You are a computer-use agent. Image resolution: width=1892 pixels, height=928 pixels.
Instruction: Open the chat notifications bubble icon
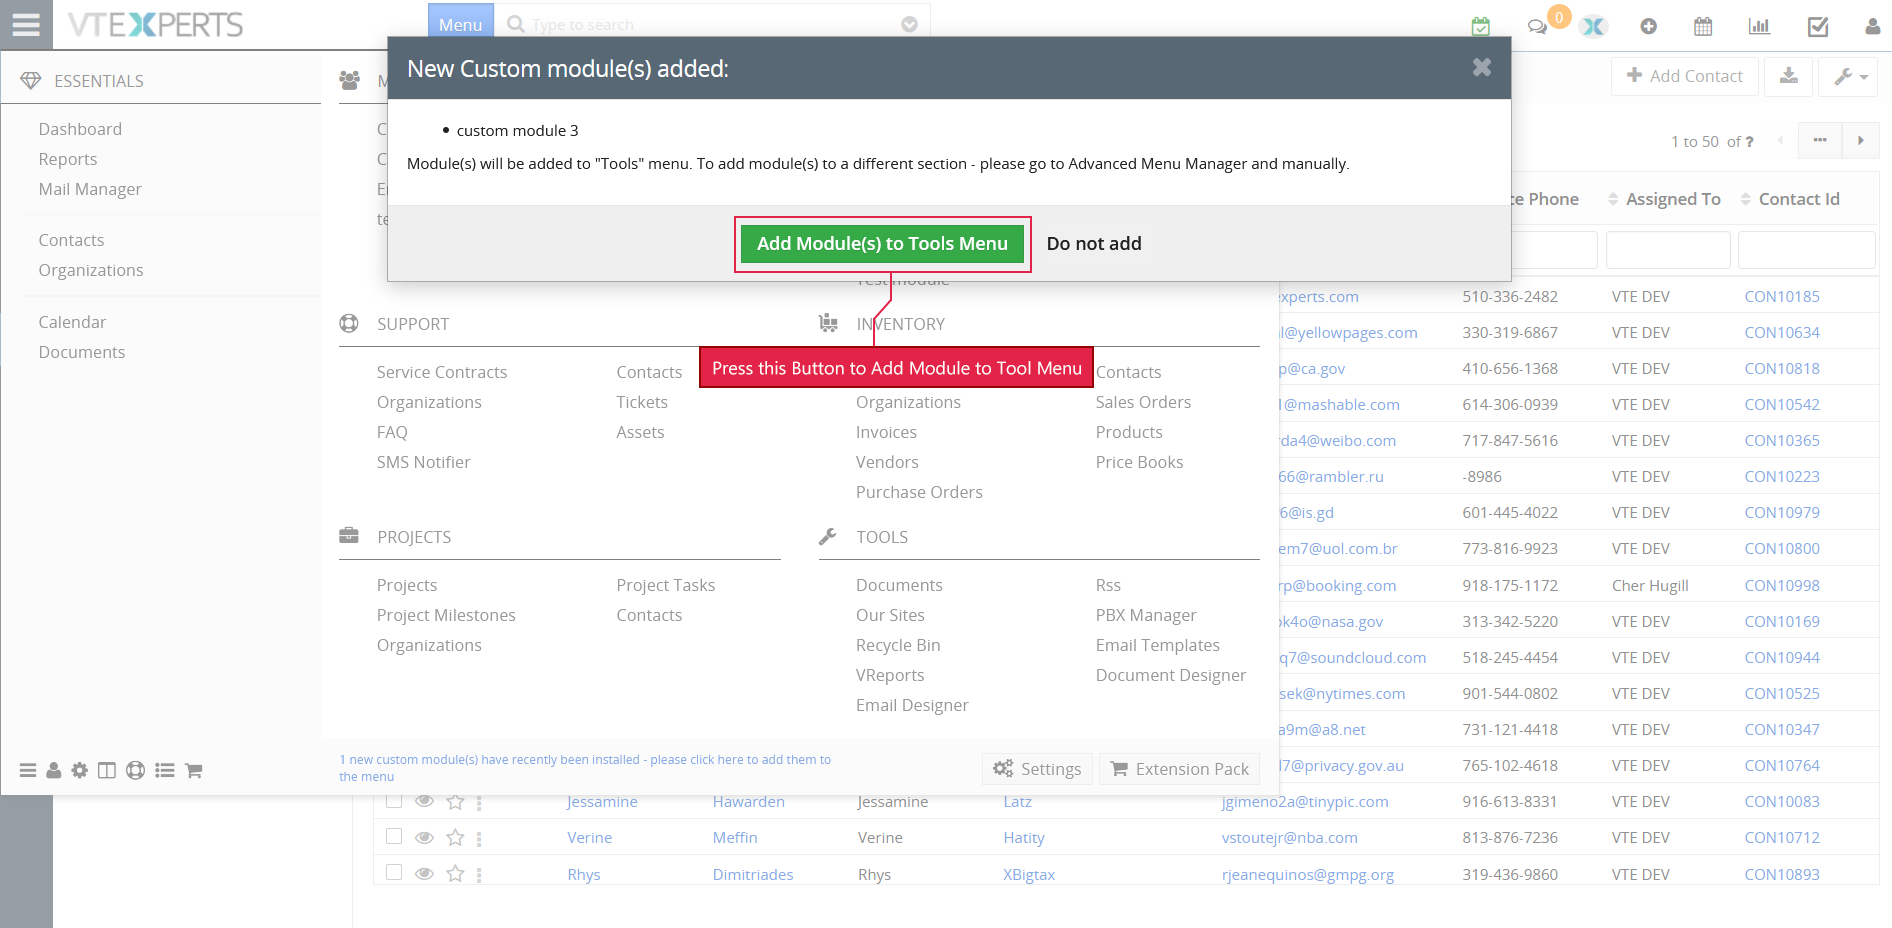tap(1537, 27)
